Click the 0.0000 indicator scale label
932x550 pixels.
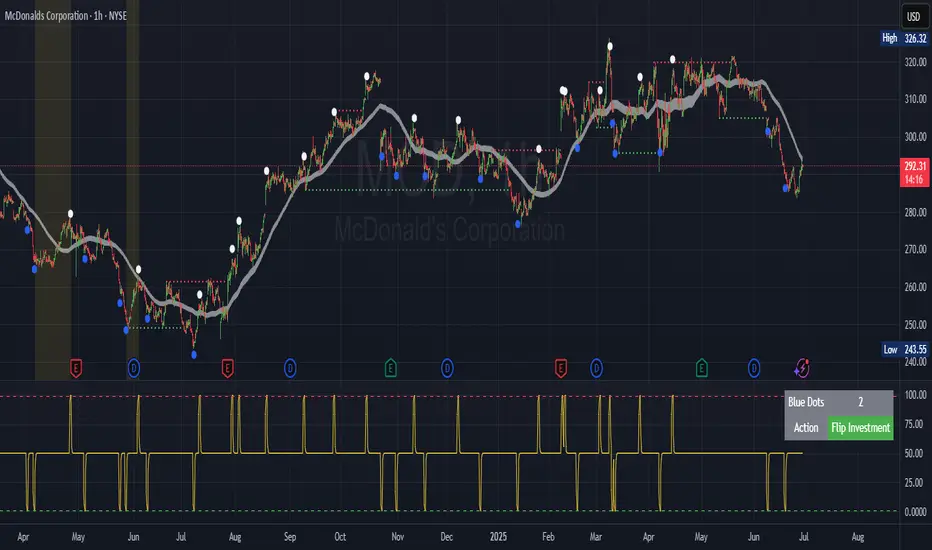915,511
